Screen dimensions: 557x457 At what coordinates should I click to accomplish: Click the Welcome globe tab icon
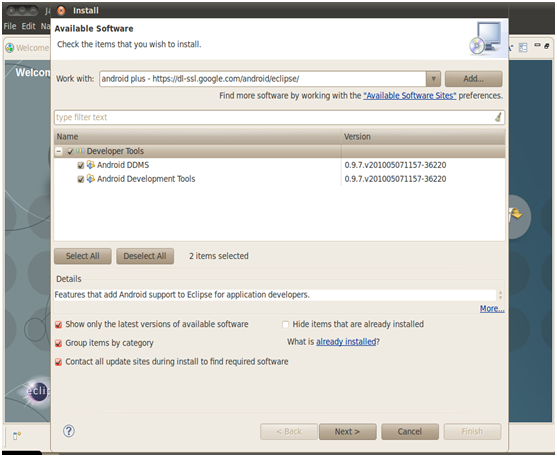click(10, 48)
